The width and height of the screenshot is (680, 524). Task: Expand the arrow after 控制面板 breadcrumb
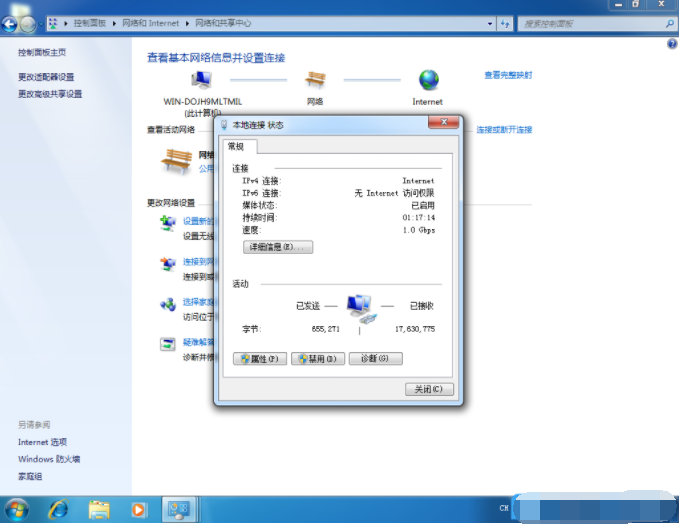click(x=114, y=23)
